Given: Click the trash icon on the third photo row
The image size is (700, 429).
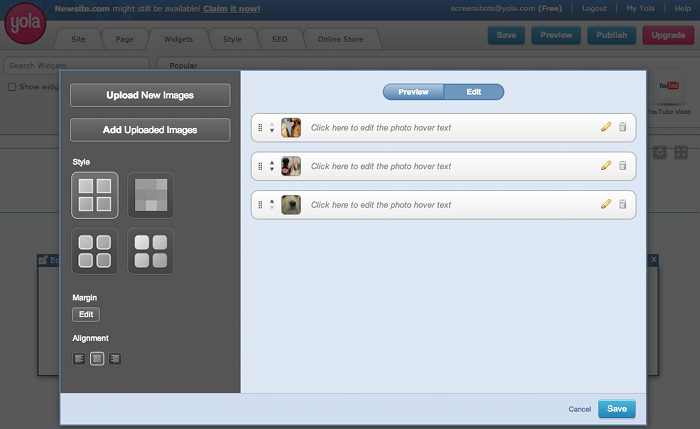Looking at the screenshot, I should click(x=622, y=204).
